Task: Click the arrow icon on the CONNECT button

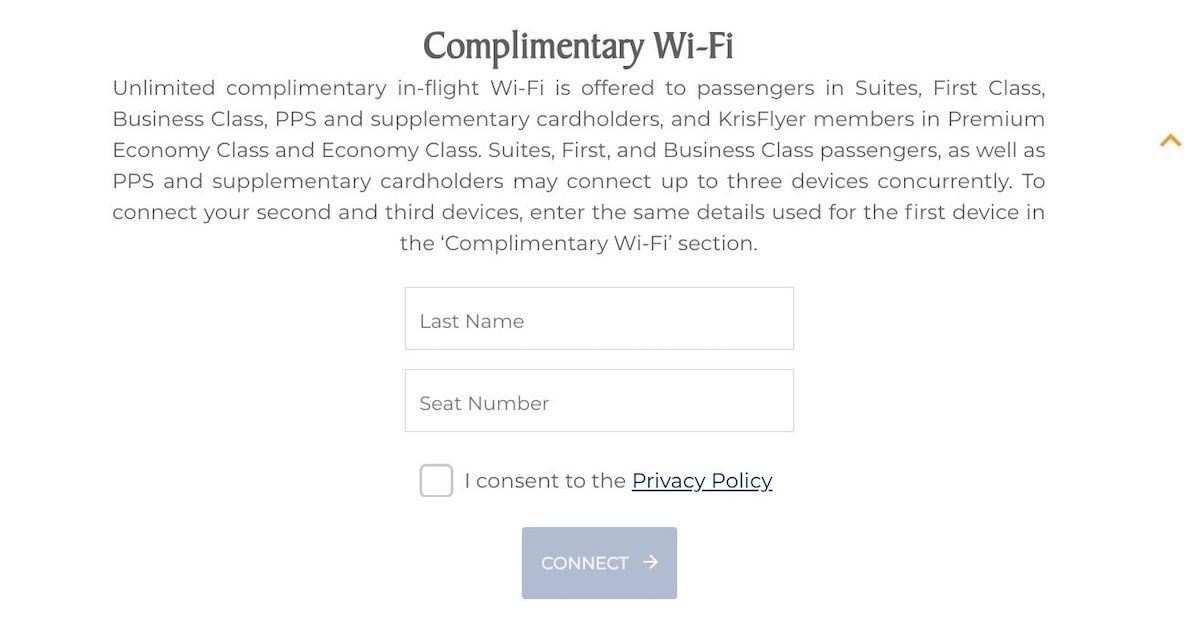Action: (651, 562)
